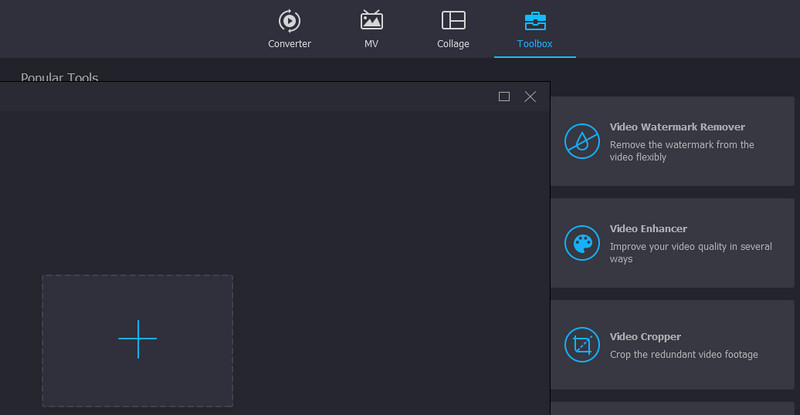This screenshot has width=800, height=415.
Task: Click the Video Enhancer palette icon
Action: [x=581, y=243]
